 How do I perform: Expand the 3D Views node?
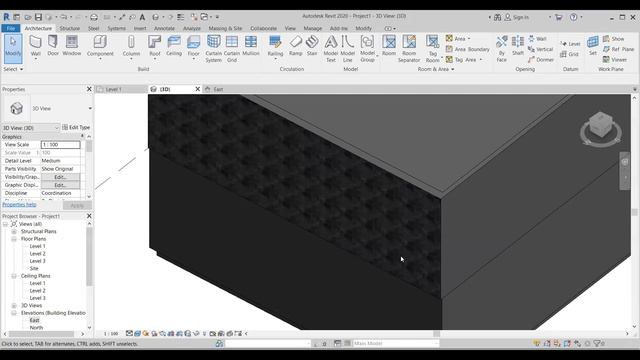14,305
